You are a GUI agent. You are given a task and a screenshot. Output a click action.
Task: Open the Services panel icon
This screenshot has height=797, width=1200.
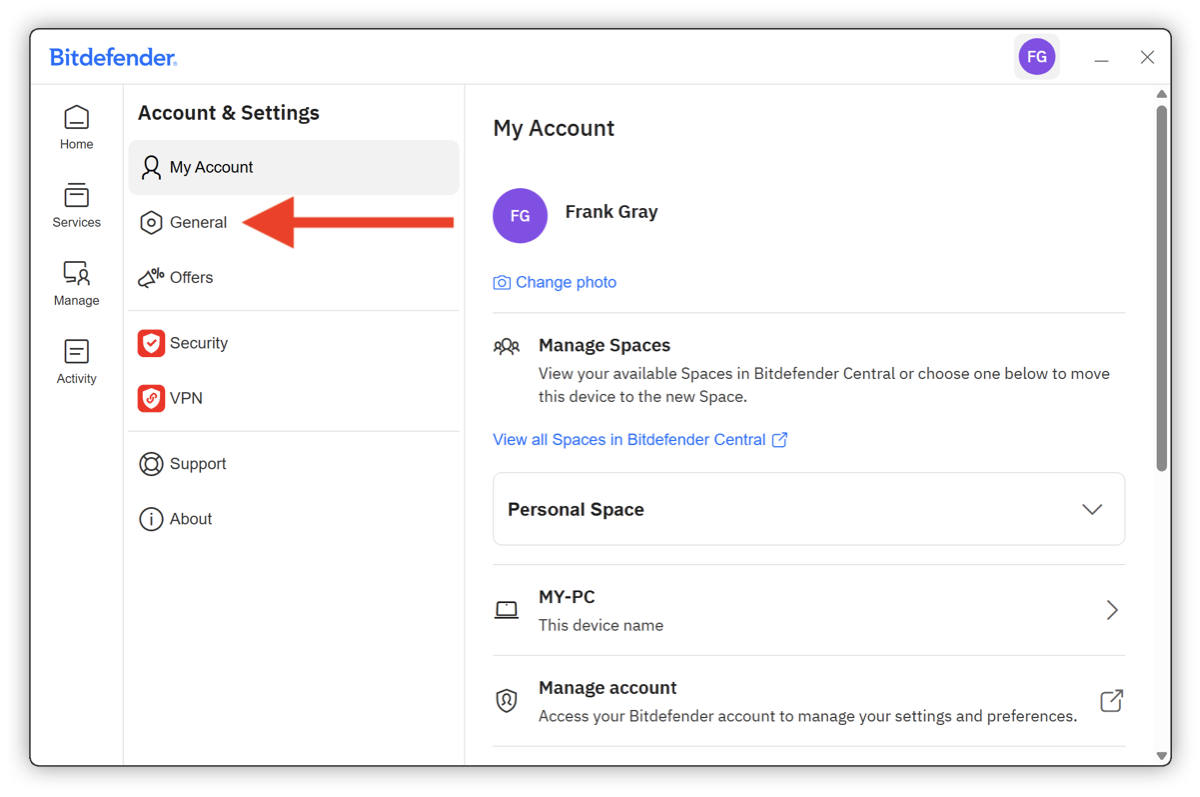(76, 195)
